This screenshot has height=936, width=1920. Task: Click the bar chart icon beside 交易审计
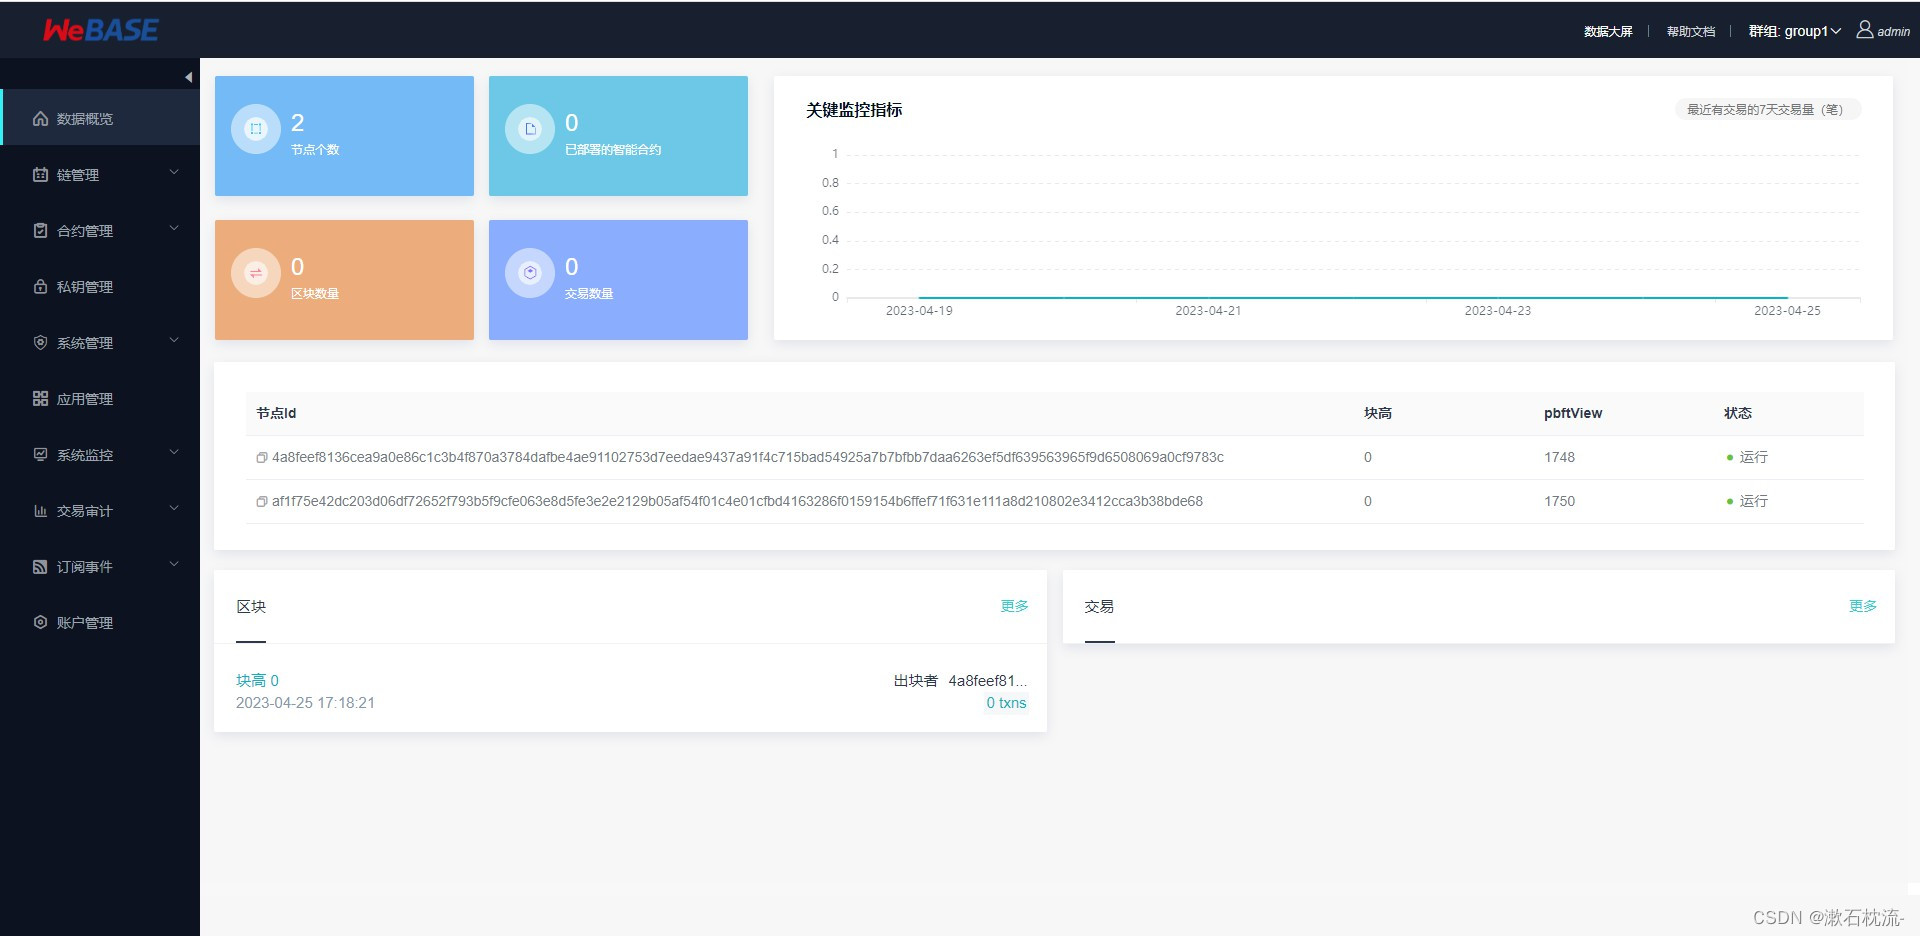pos(40,511)
